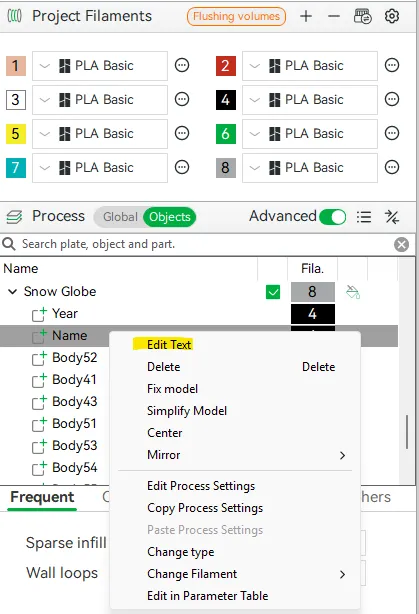Screen dimensions: 419x614
Task: Open filament 2 PLA Basic dropdown
Action: (x=310, y=65)
